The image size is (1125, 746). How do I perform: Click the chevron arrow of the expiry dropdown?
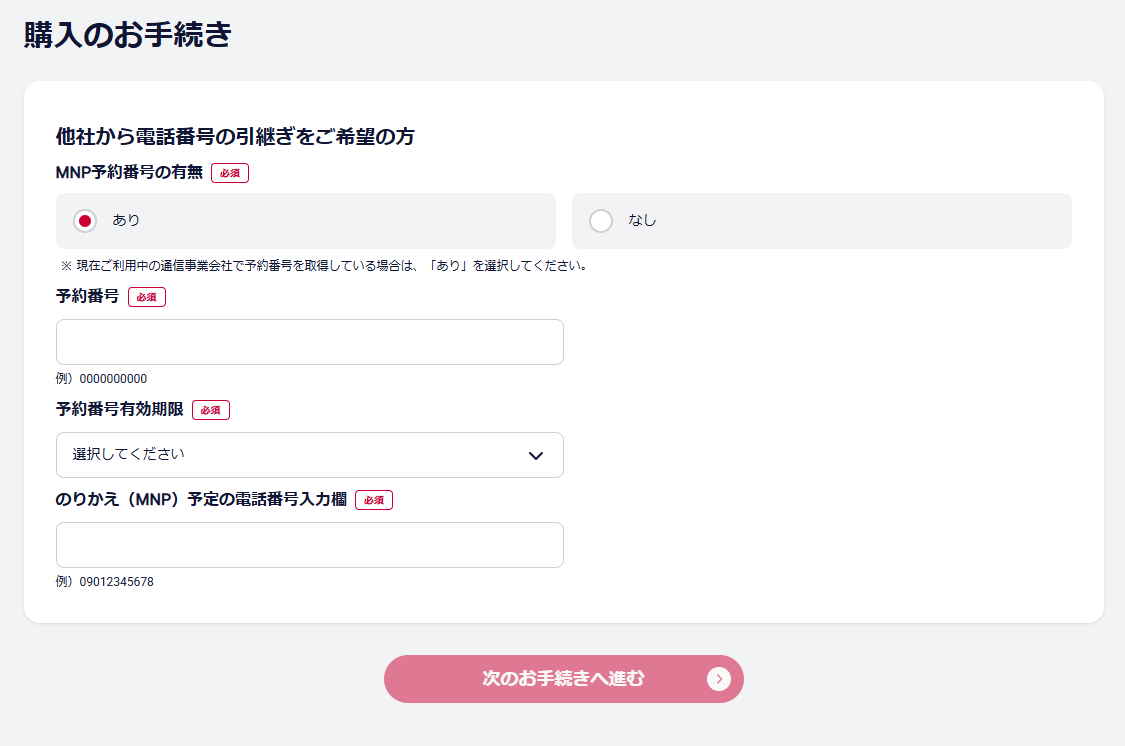tap(536, 456)
